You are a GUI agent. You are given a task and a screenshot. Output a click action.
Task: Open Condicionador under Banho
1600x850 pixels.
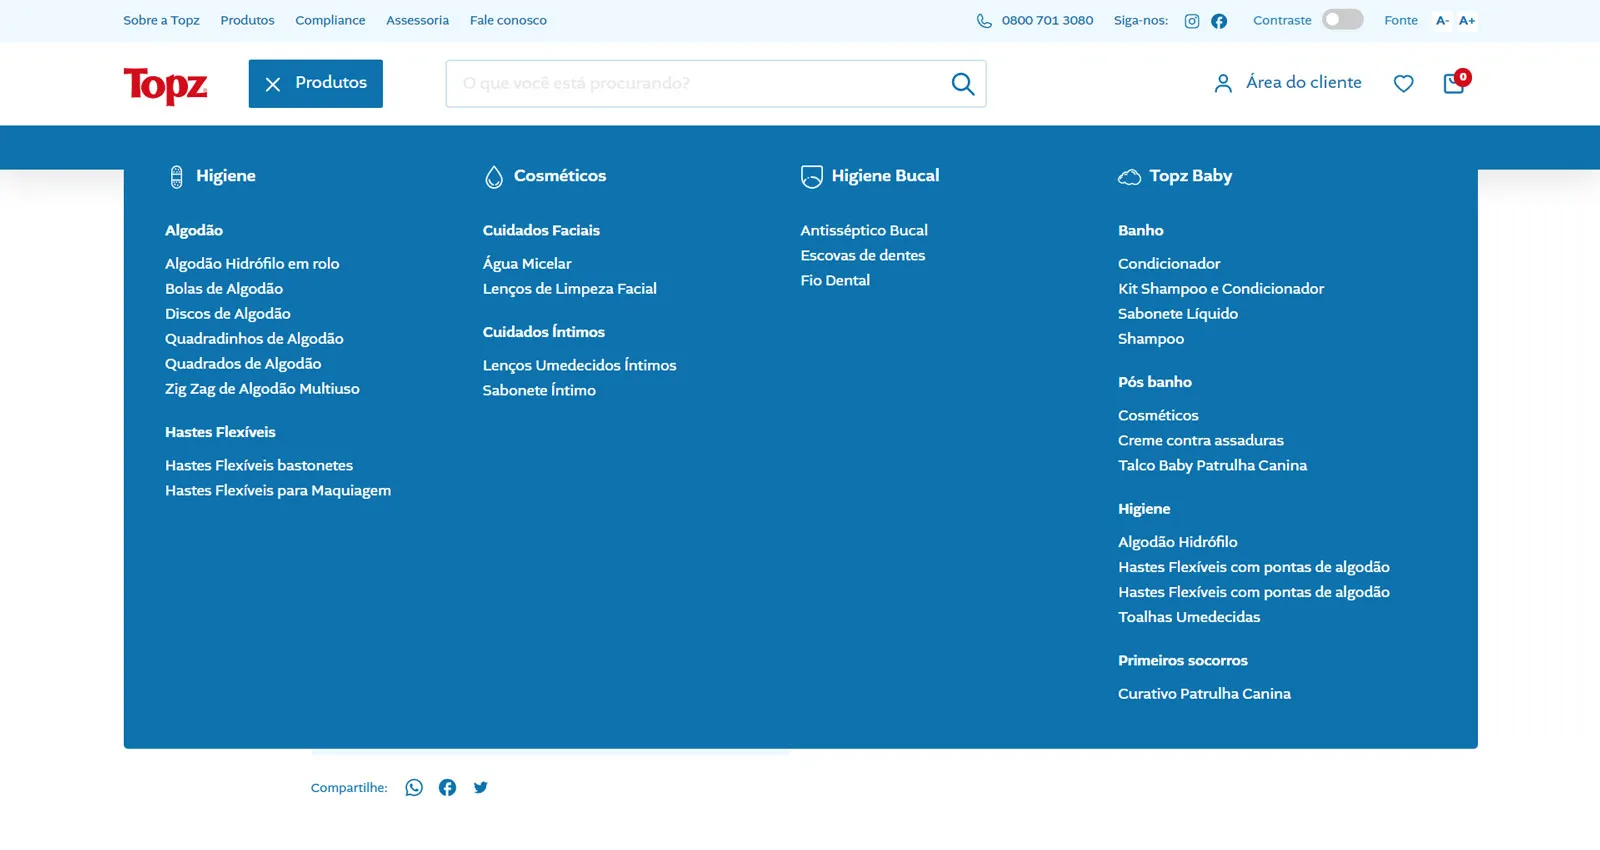click(1169, 264)
